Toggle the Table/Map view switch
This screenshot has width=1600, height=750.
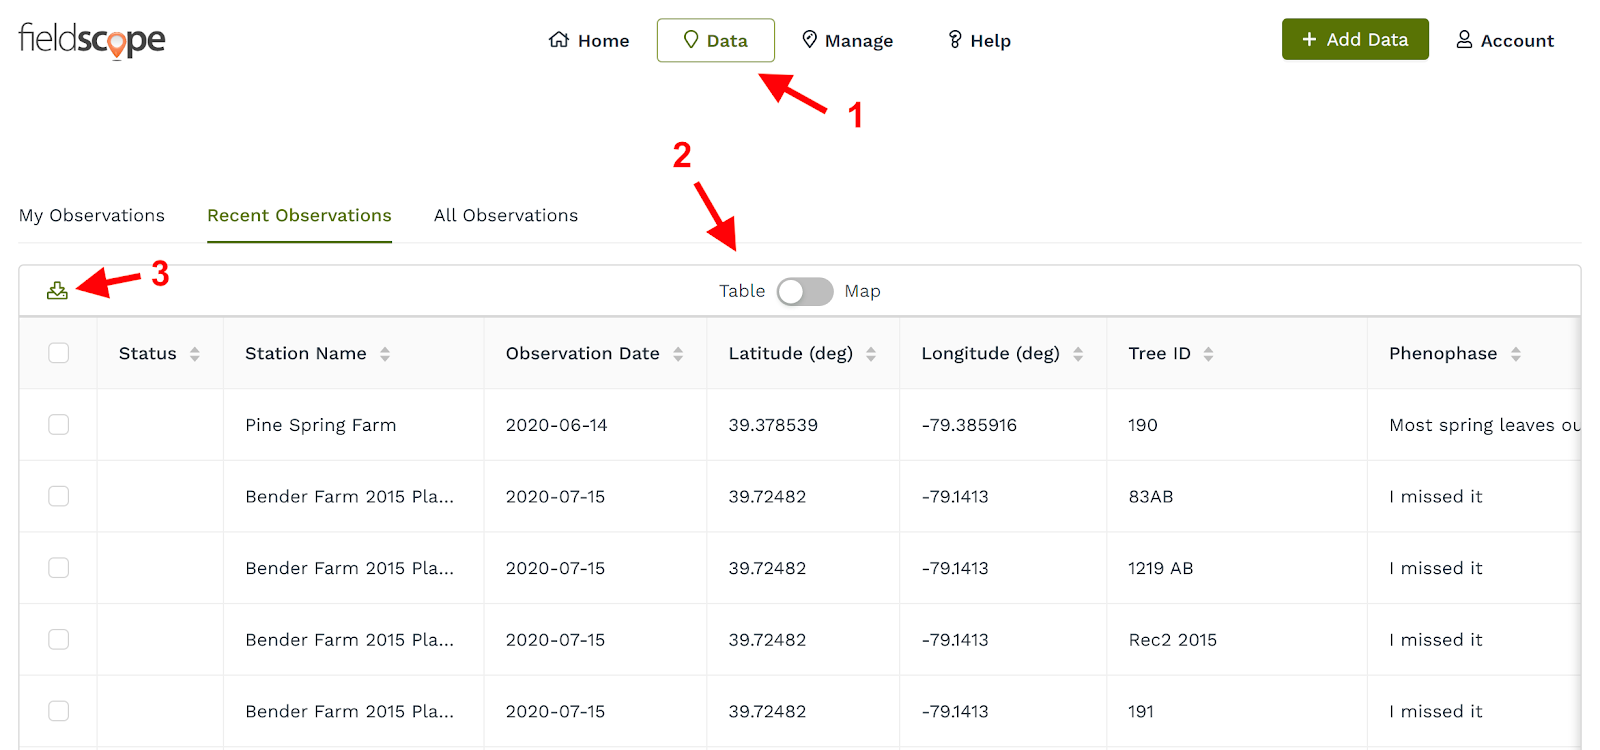[804, 291]
